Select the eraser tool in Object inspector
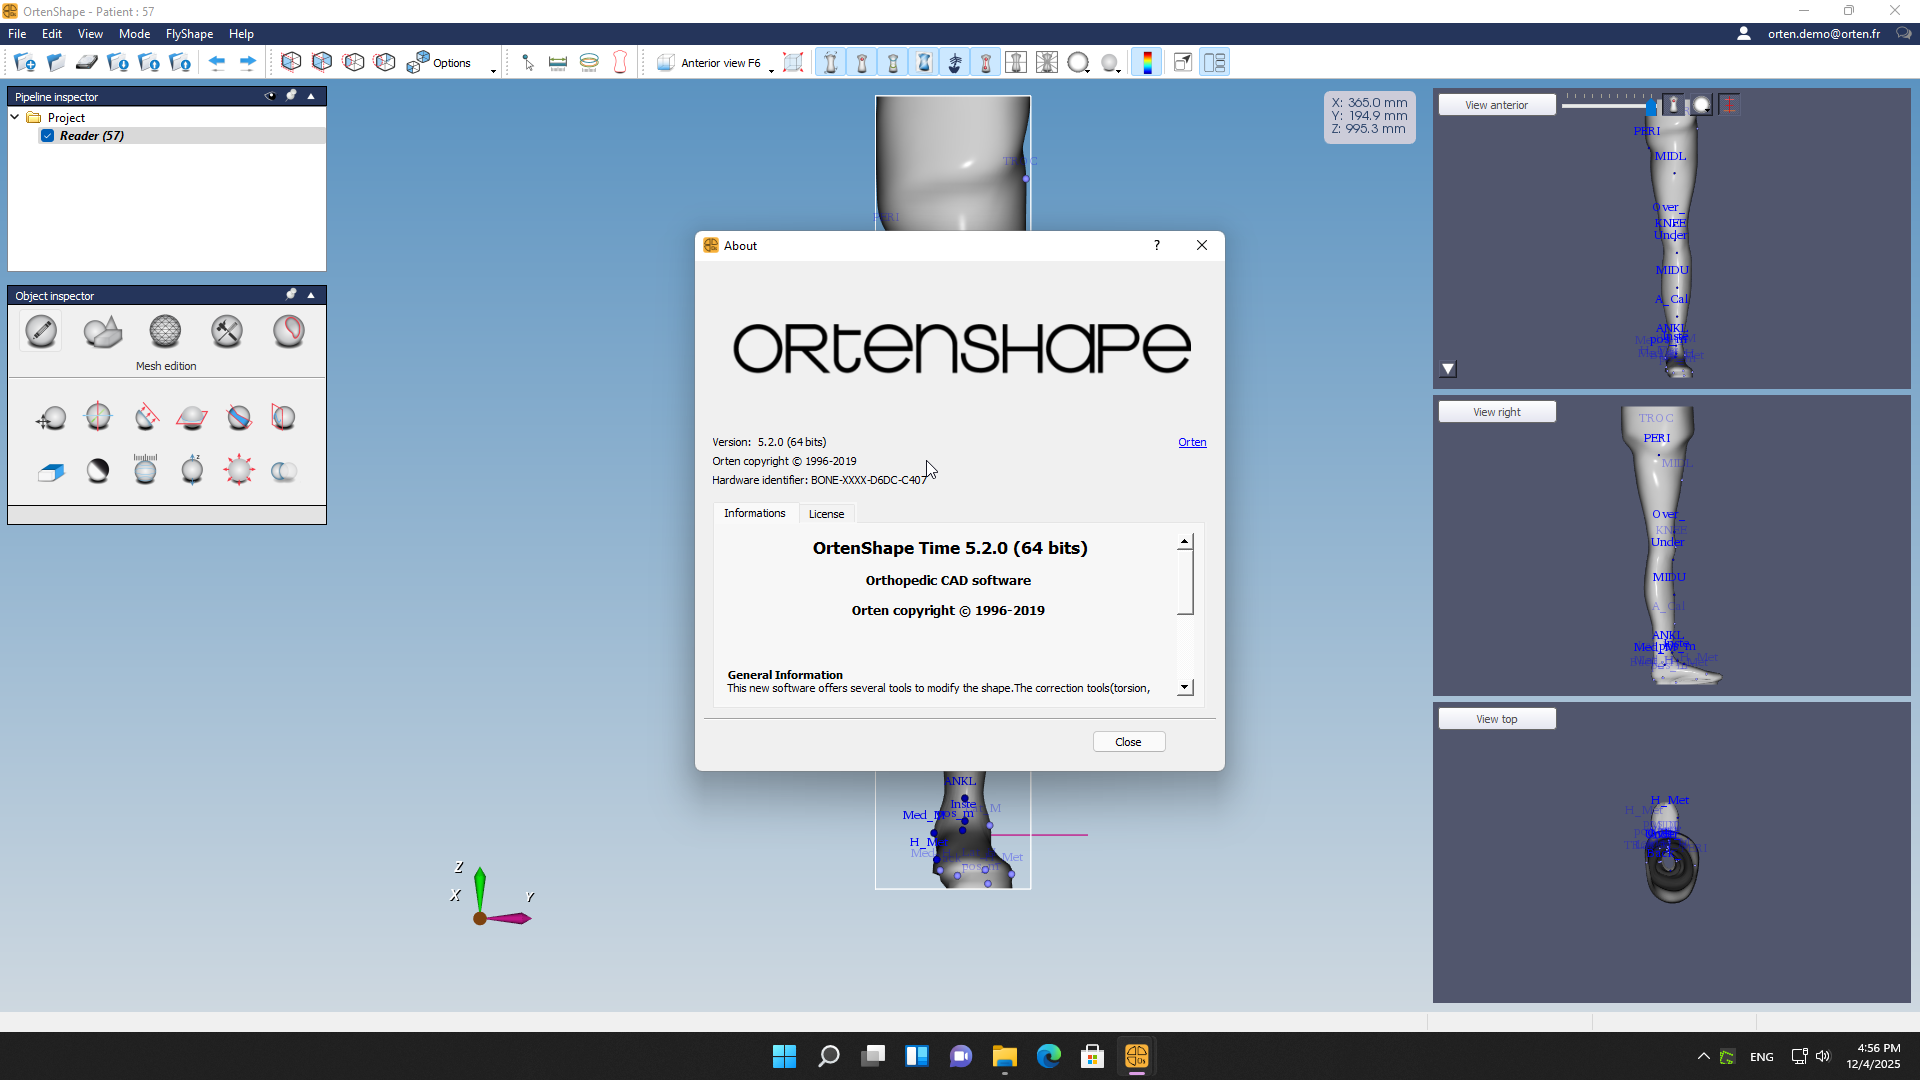This screenshot has height=1080, width=1920. (51, 471)
